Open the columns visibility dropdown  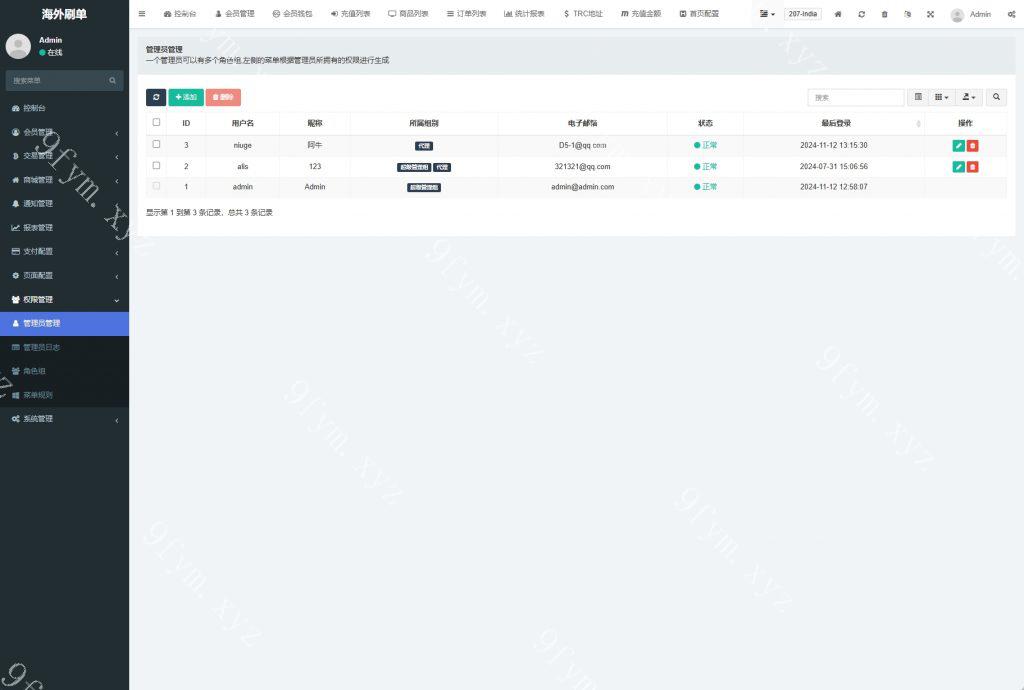point(942,97)
